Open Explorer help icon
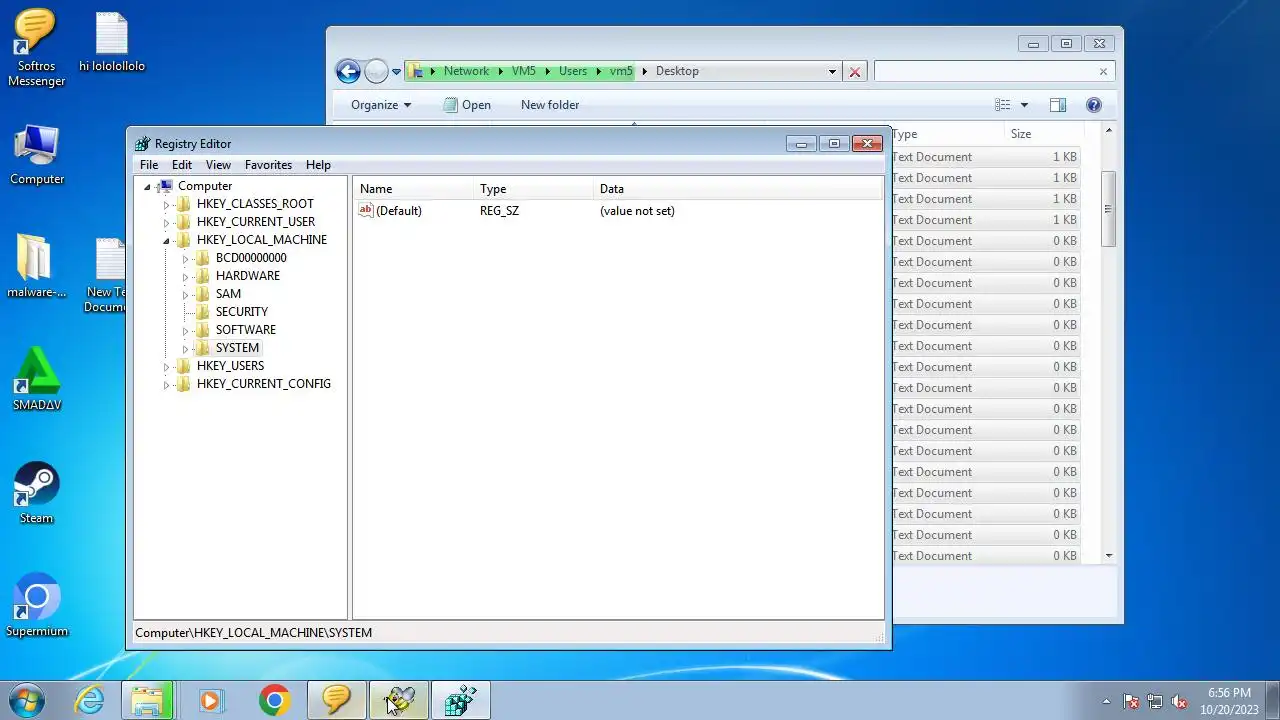Viewport: 1280px width, 720px height. (x=1094, y=105)
